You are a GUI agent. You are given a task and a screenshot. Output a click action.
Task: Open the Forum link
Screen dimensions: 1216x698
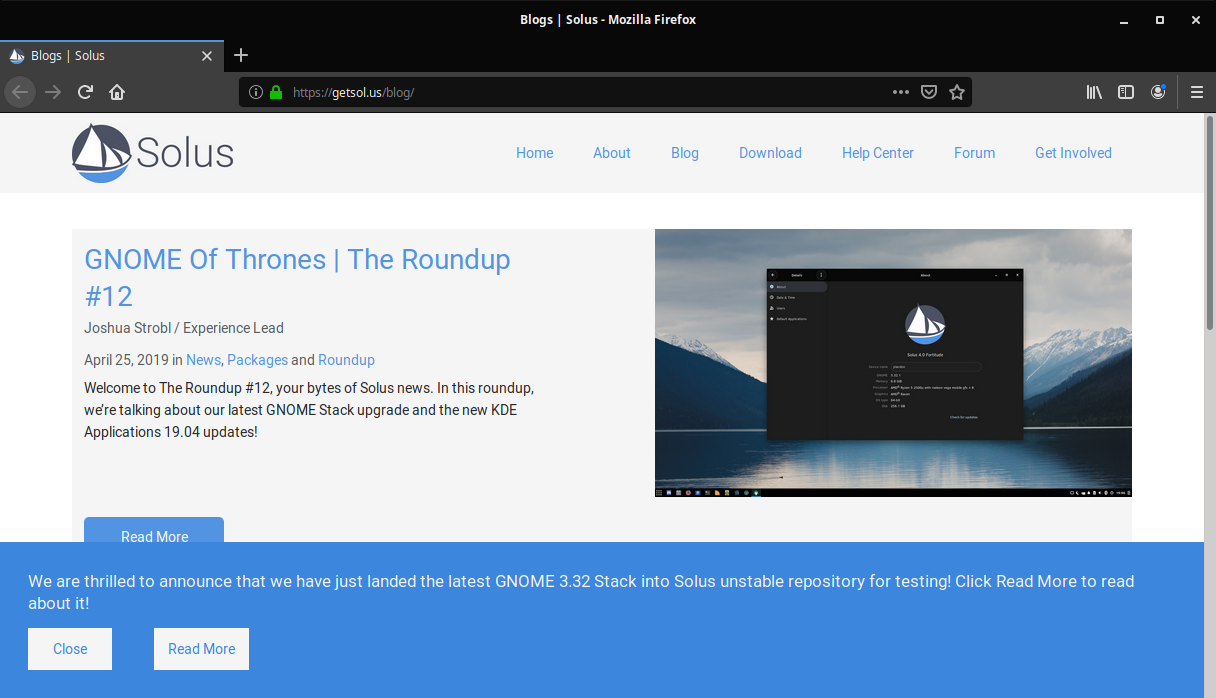pos(975,153)
